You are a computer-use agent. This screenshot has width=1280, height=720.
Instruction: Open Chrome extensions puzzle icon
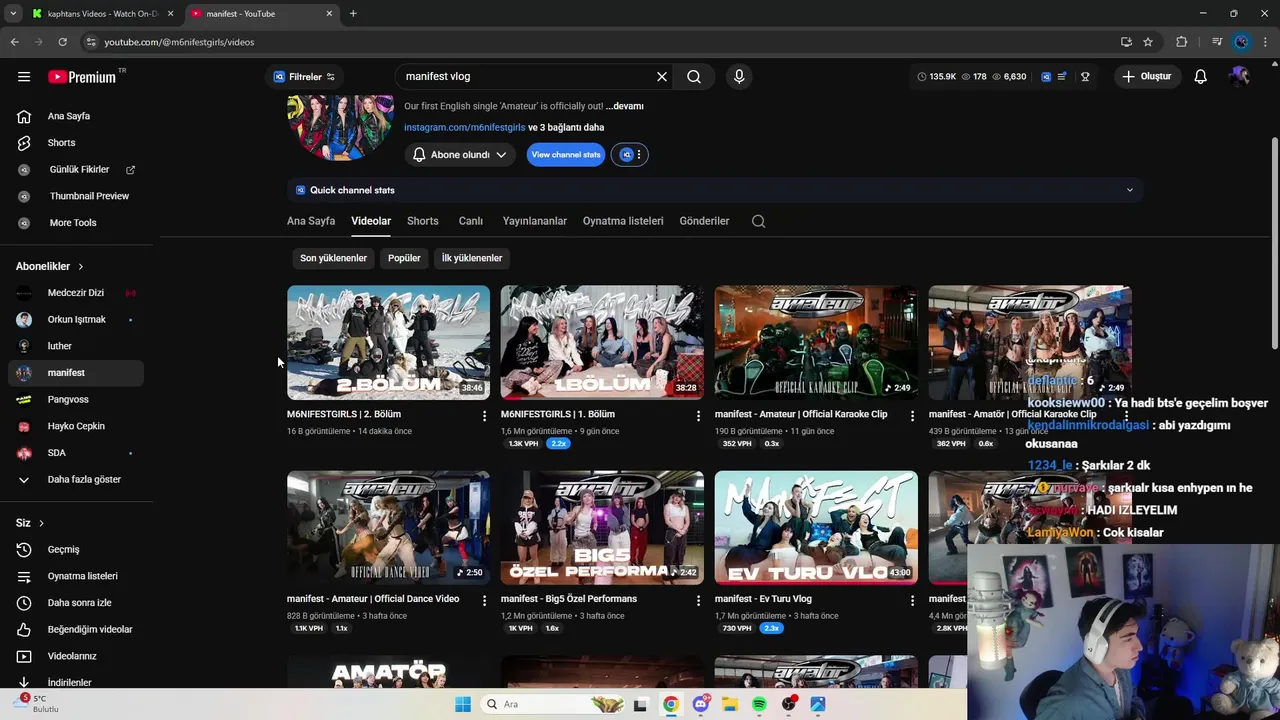pos(1182,42)
